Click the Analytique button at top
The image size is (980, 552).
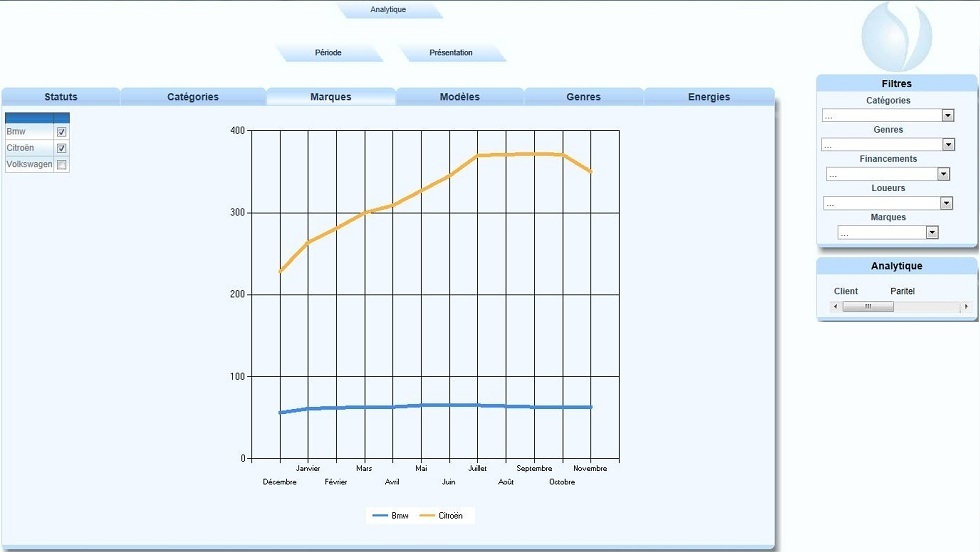(x=388, y=10)
